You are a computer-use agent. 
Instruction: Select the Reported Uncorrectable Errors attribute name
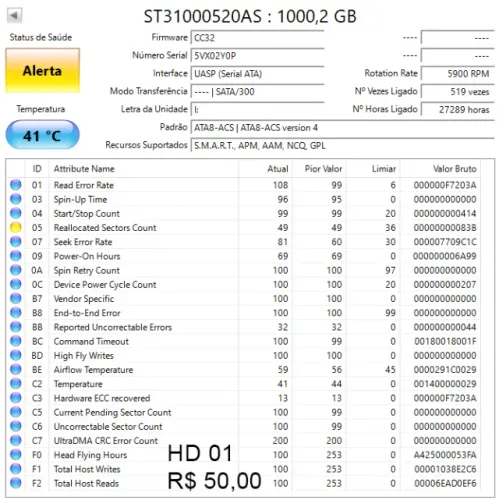point(113,327)
